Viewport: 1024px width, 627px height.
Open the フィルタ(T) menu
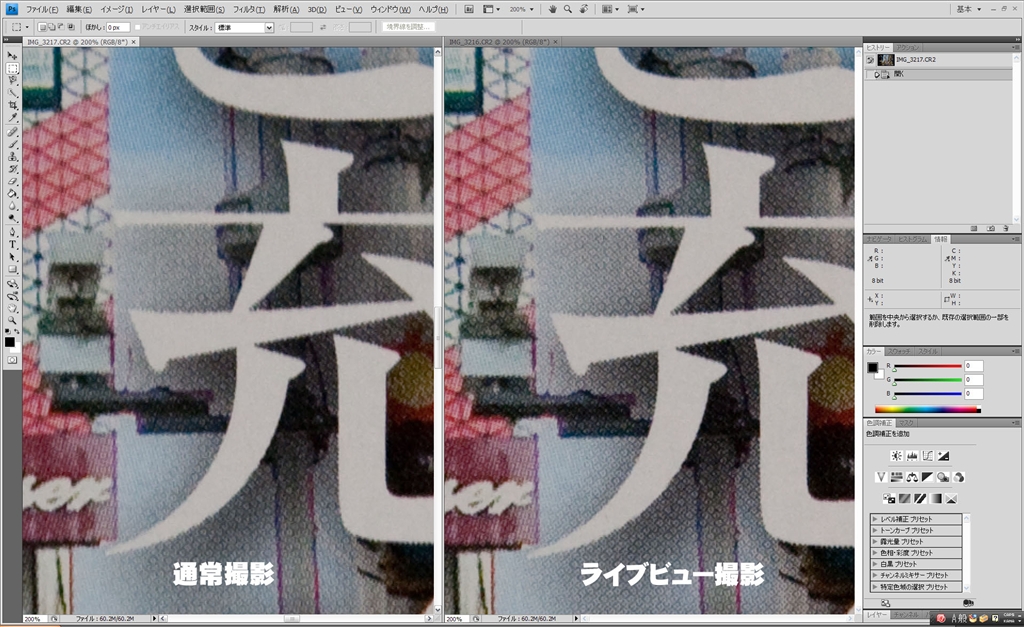pos(249,9)
